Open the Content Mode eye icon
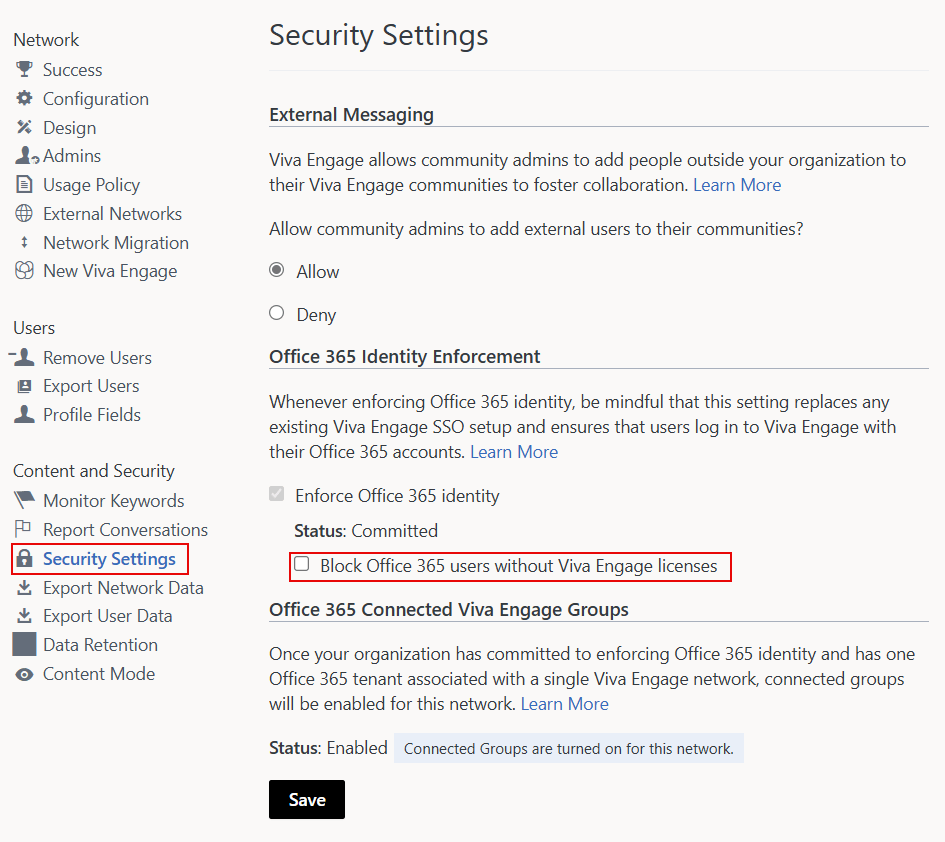The width and height of the screenshot is (945, 842). point(26,673)
